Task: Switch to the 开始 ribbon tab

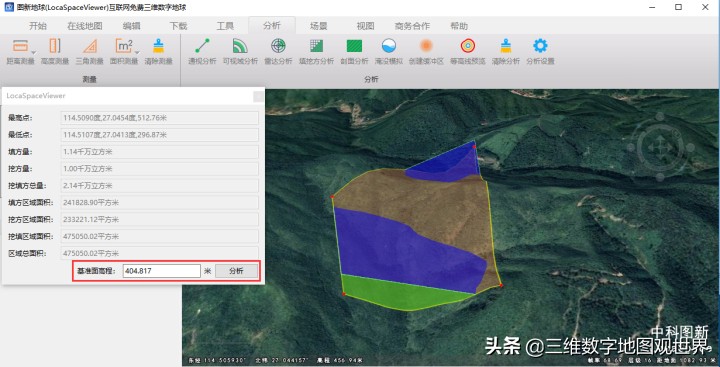Action: [x=38, y=26]
